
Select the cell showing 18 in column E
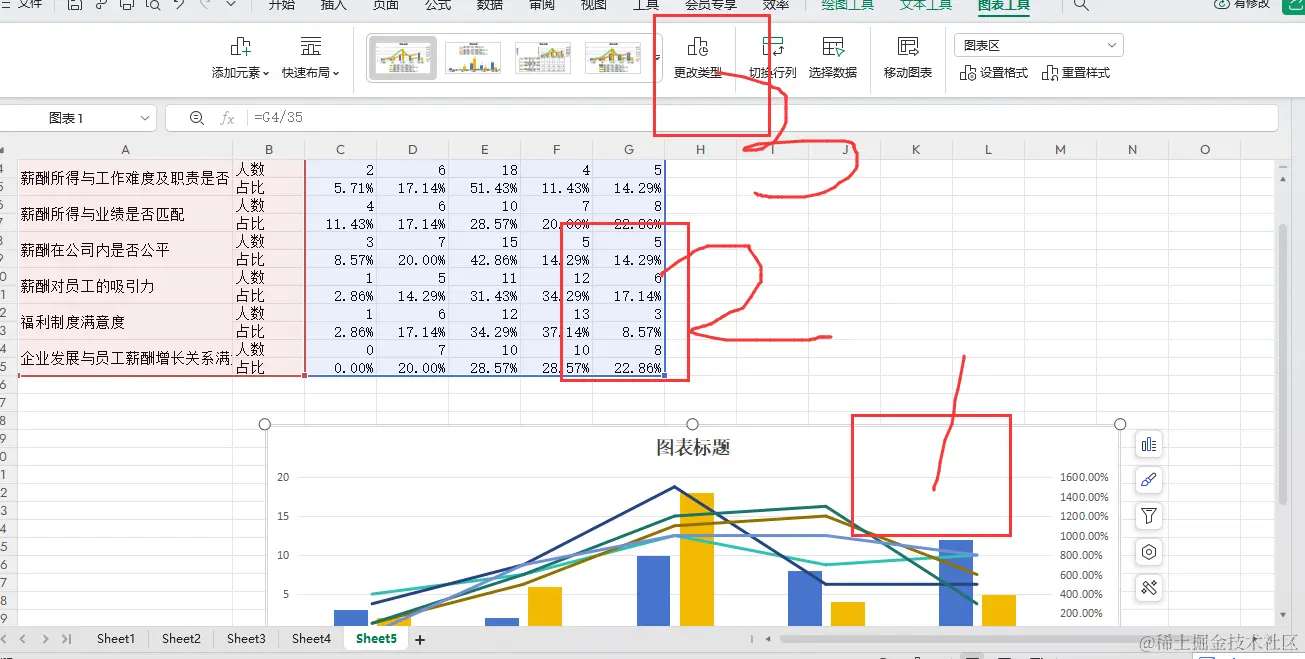(485, 169)
